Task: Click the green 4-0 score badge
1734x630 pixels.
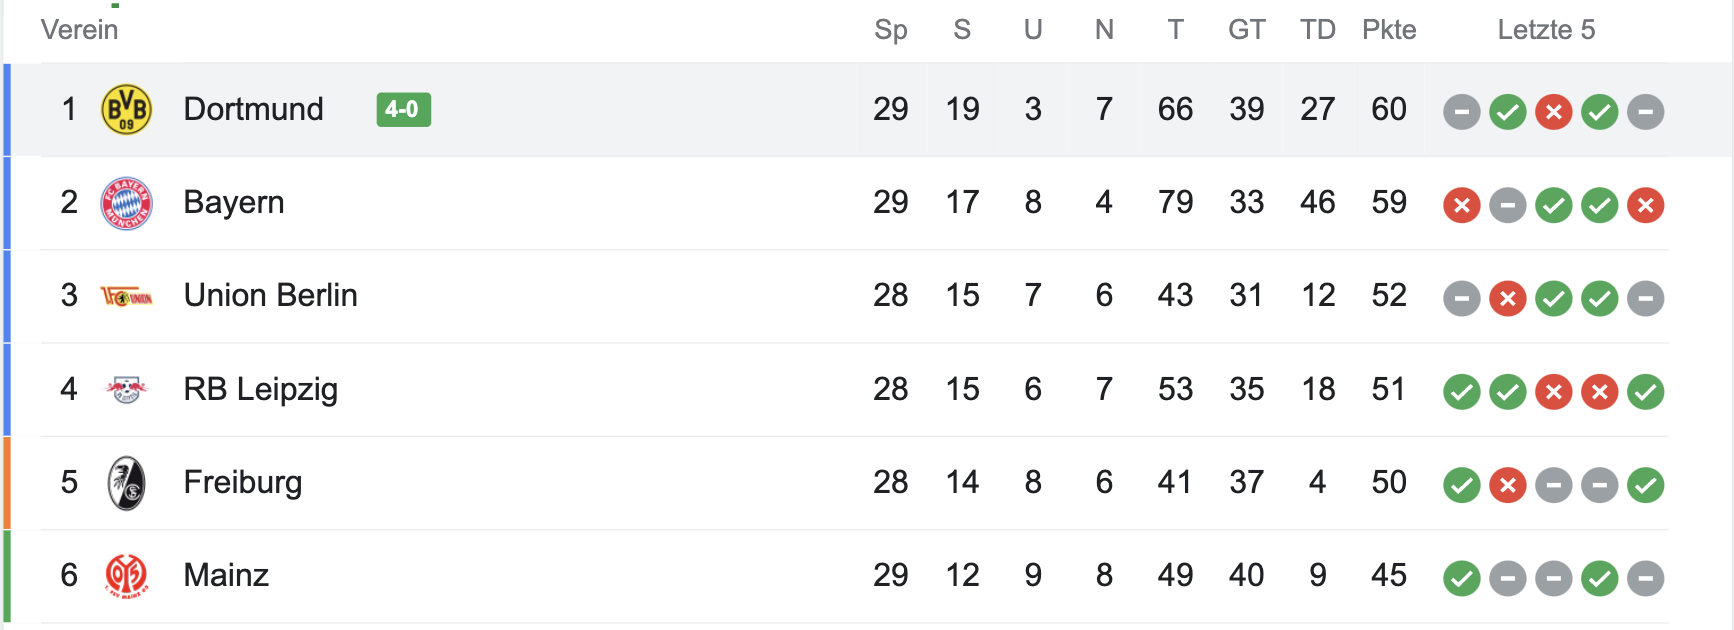Action: [x=403, y=109]
